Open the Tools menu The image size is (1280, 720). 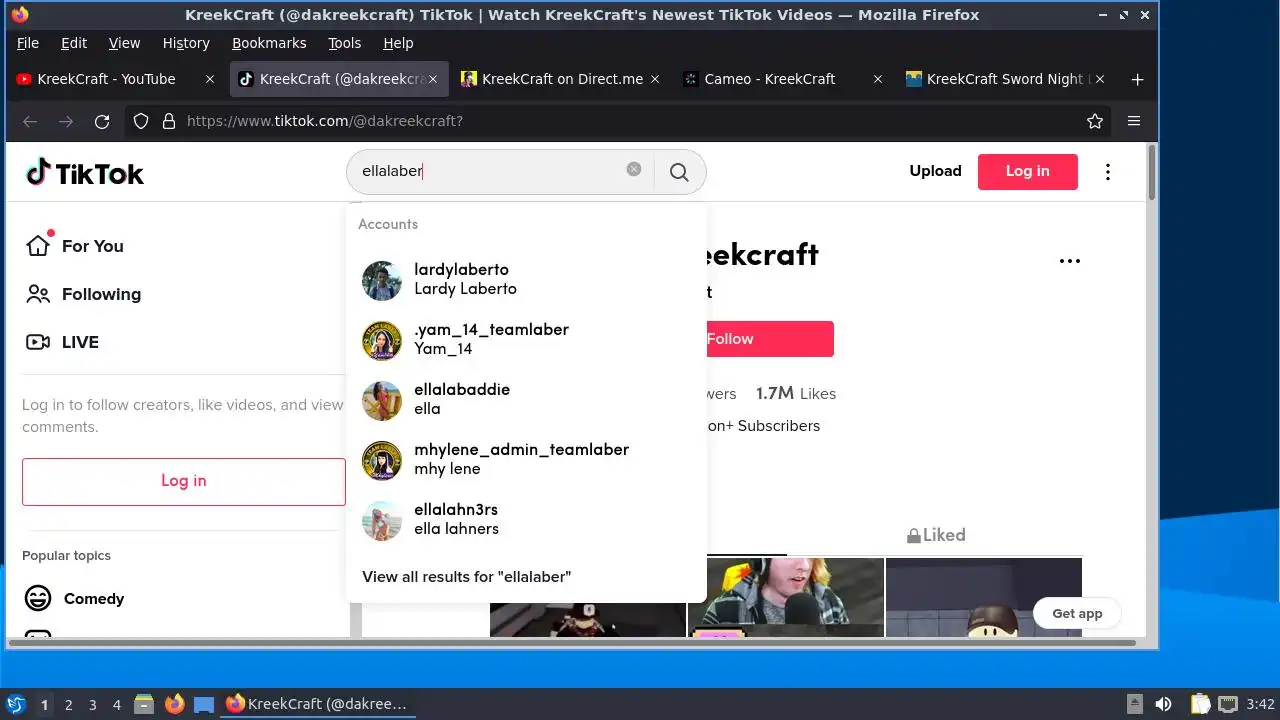(344, 43)
